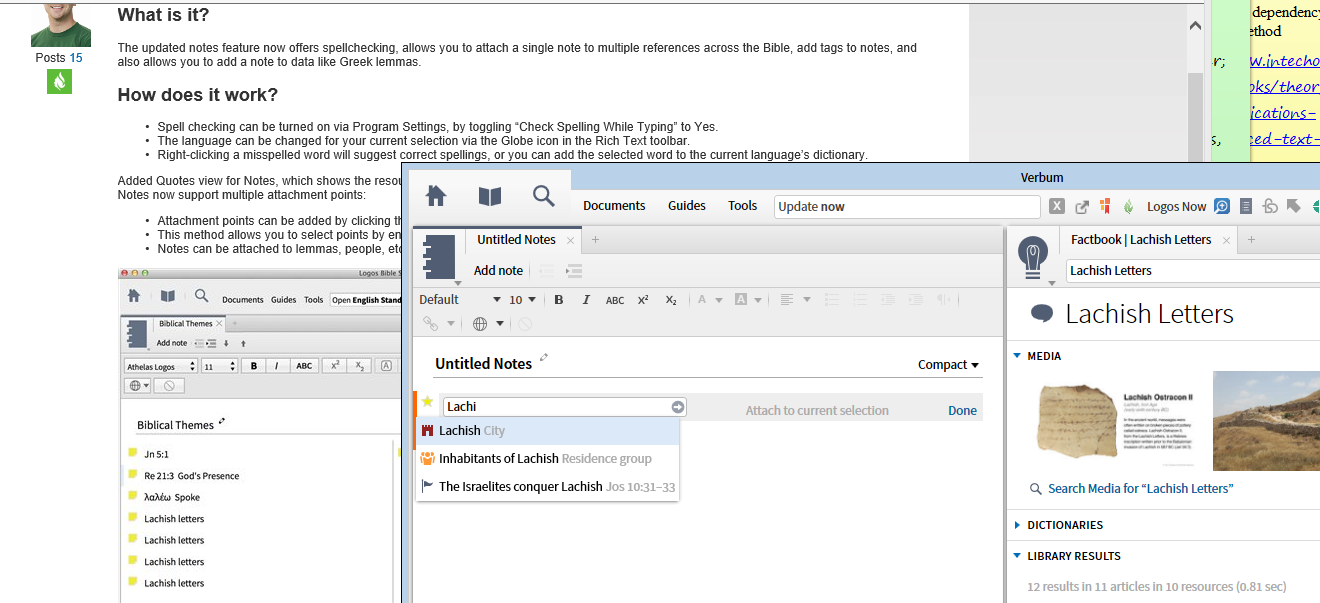Click the indent note icon beside Add note
Screen dimensions: 1320x603
pyautogui.click(x=574, y=271)
